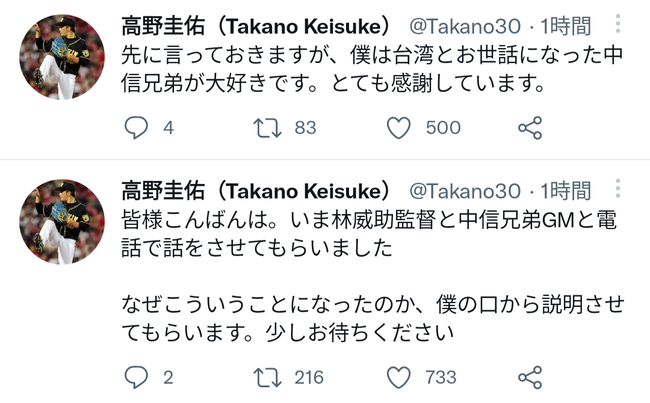Viewport: 650px width, 403px height.
Task: View the 83 retweets count on first tweet
Action: point(305,128)
